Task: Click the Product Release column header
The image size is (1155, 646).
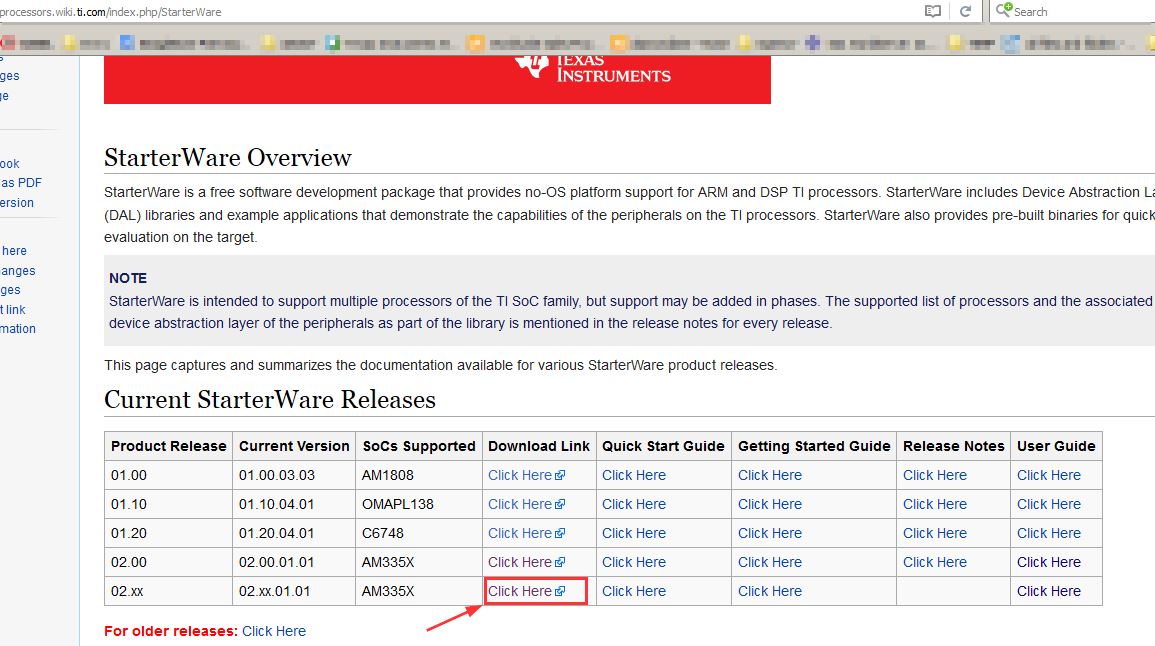Action: 169,446
